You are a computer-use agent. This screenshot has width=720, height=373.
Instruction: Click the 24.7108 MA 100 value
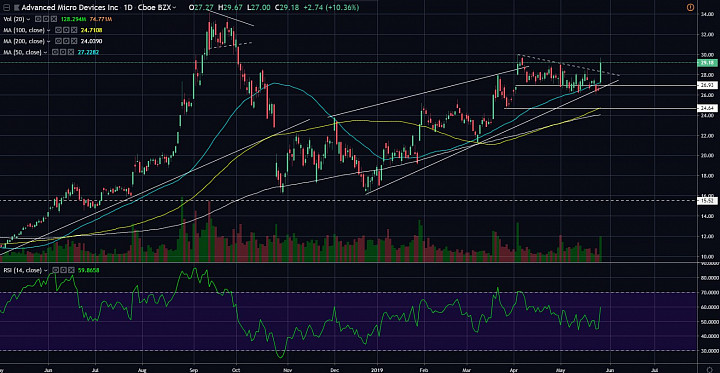[x=91, y=30]
